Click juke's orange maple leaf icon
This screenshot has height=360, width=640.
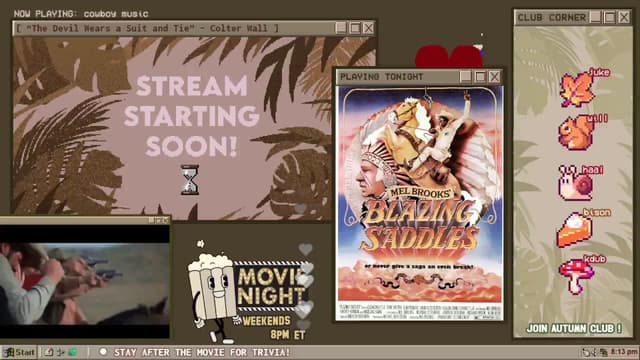[x=576, y=90]
